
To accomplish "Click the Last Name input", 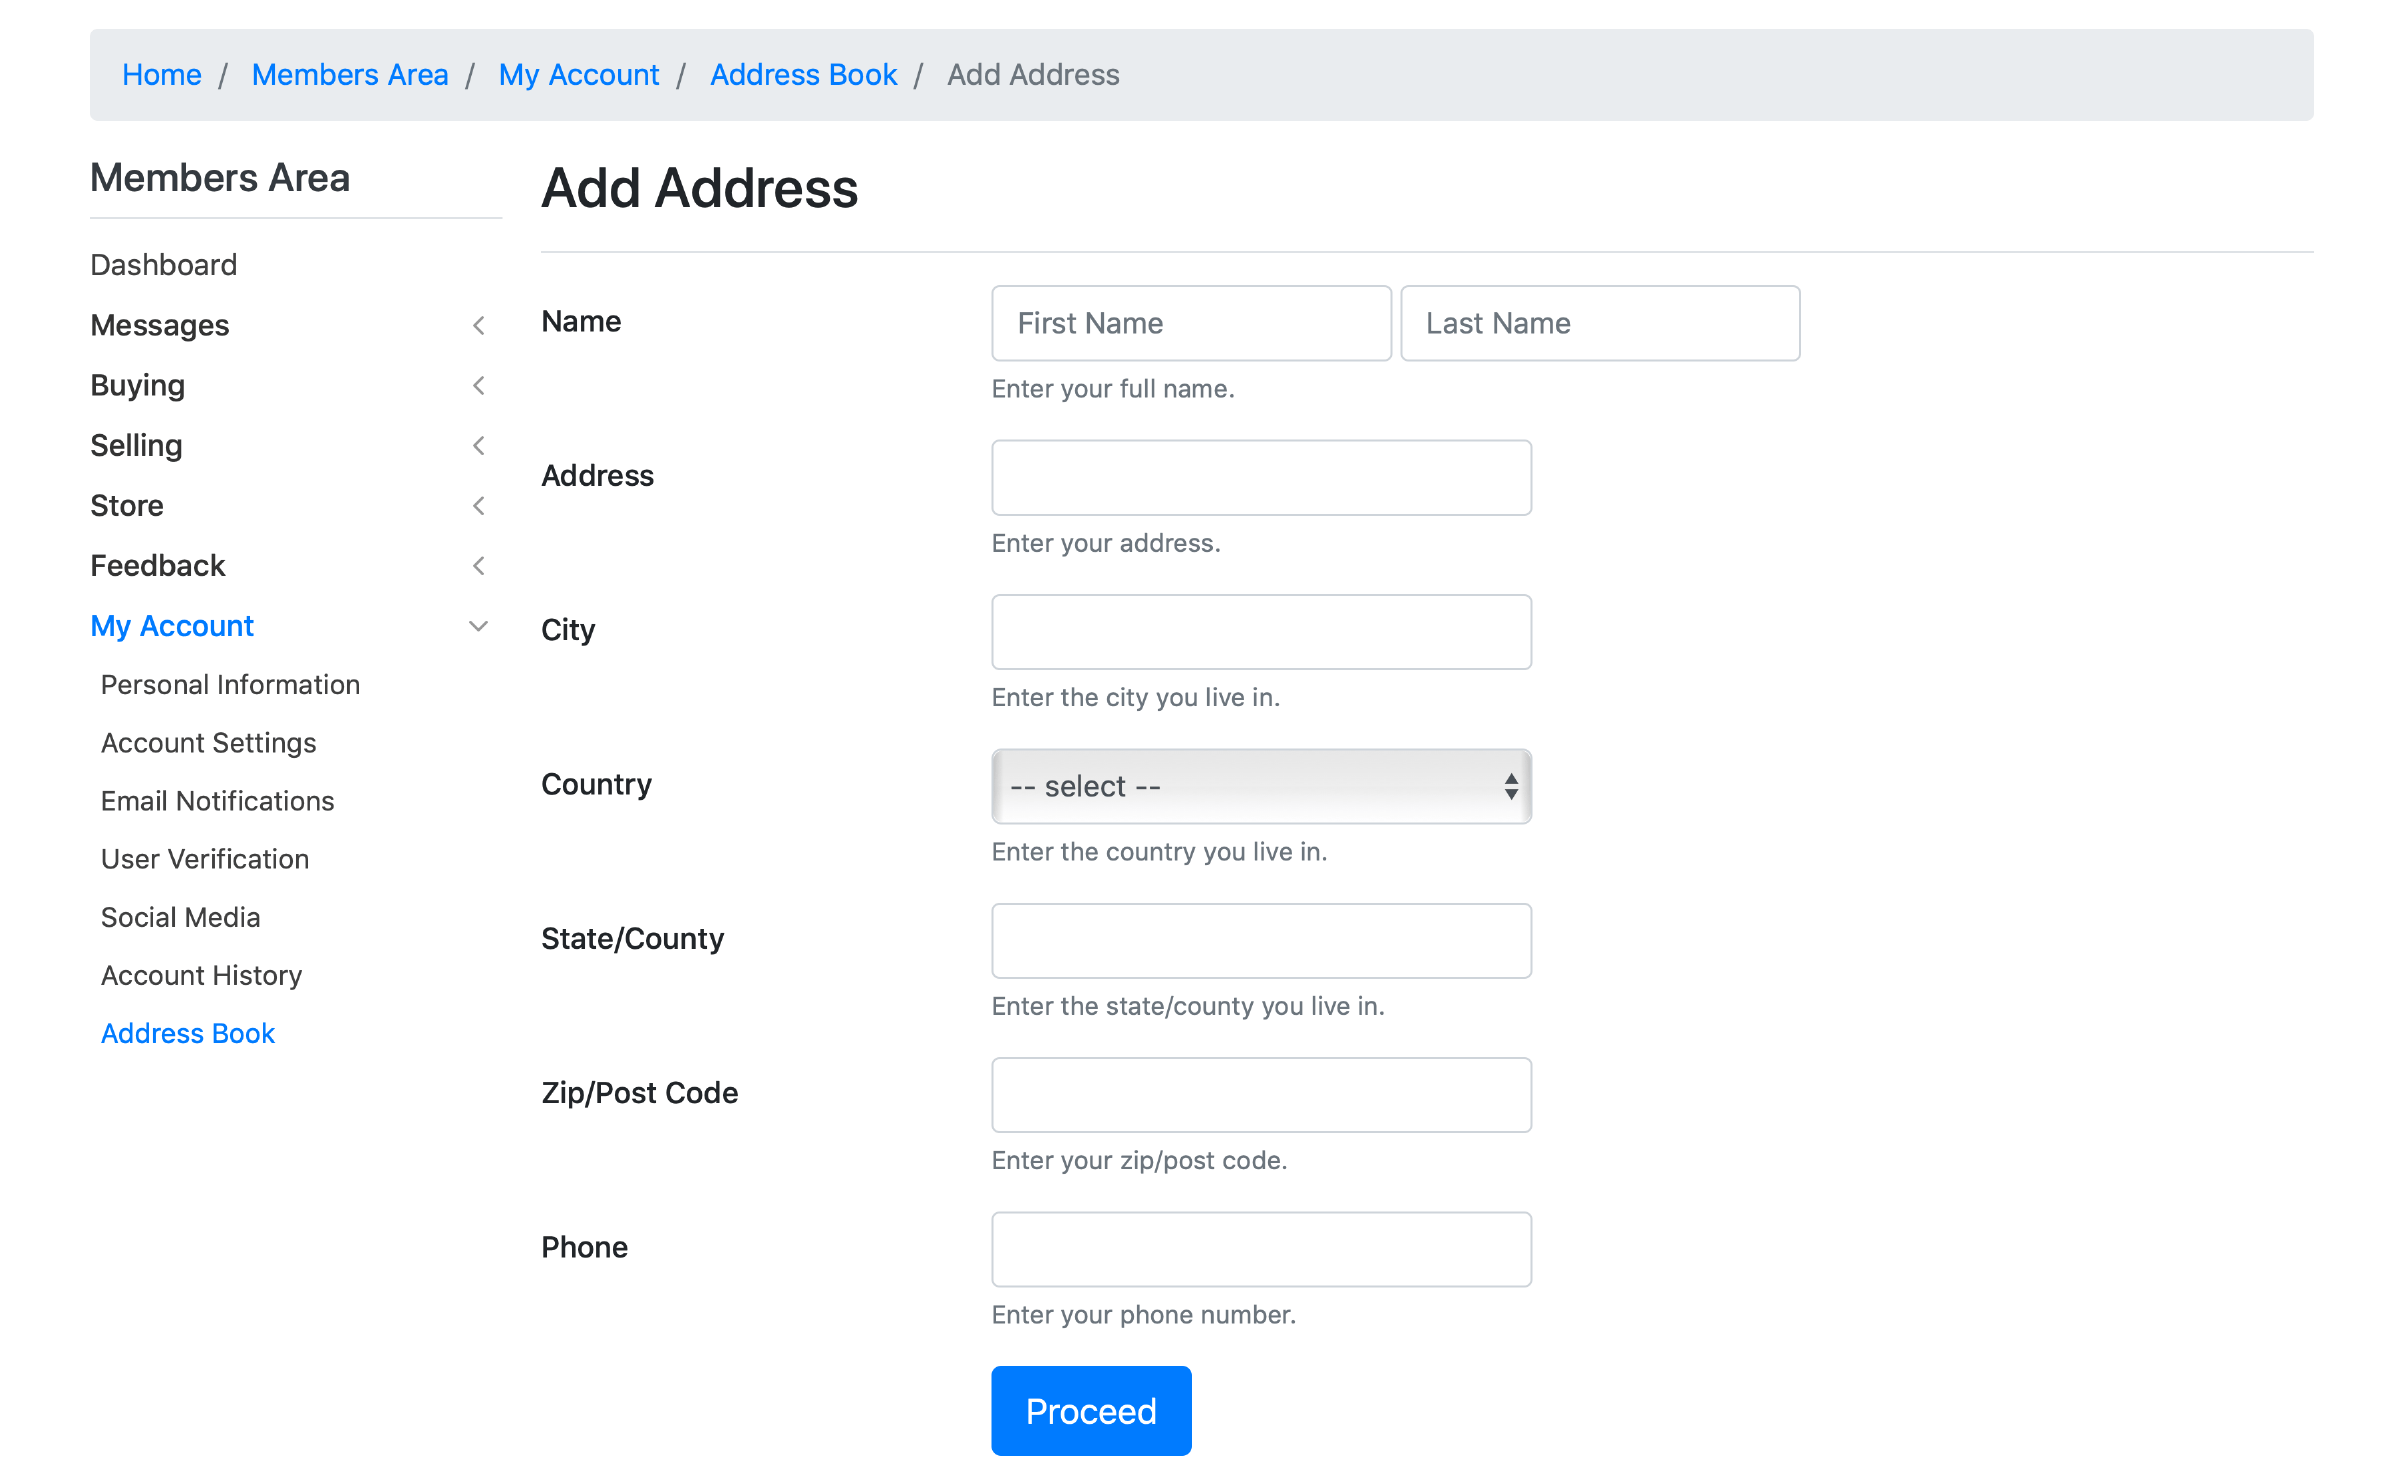I will point(1600,324).
